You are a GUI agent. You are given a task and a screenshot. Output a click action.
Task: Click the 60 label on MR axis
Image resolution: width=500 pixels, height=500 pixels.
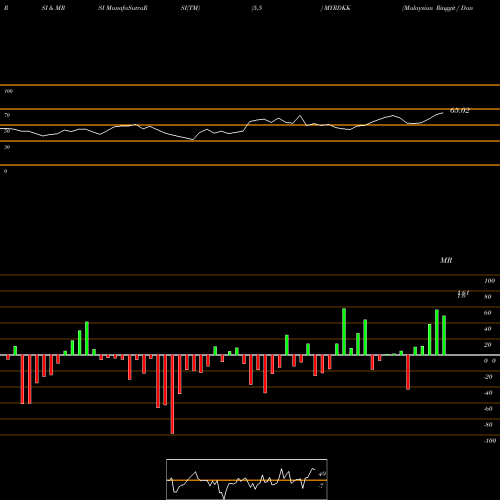[x=487, y=313]
